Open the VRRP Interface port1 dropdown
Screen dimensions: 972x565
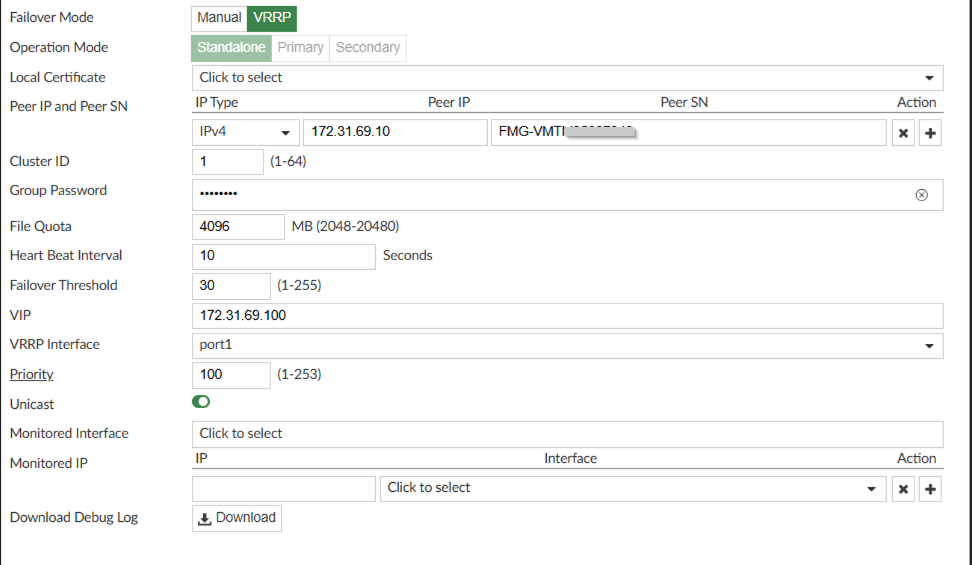[567, 345]
